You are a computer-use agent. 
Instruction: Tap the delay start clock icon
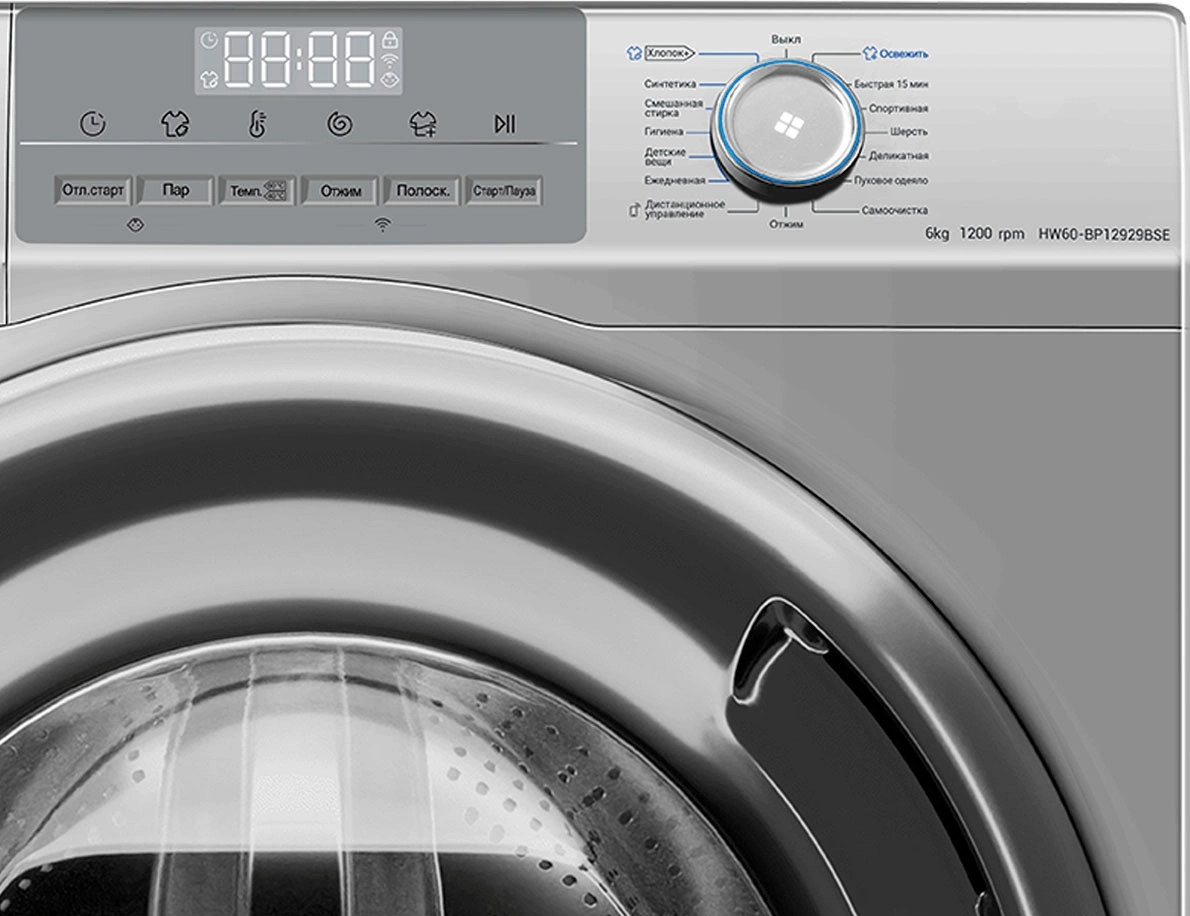point(93,124)
